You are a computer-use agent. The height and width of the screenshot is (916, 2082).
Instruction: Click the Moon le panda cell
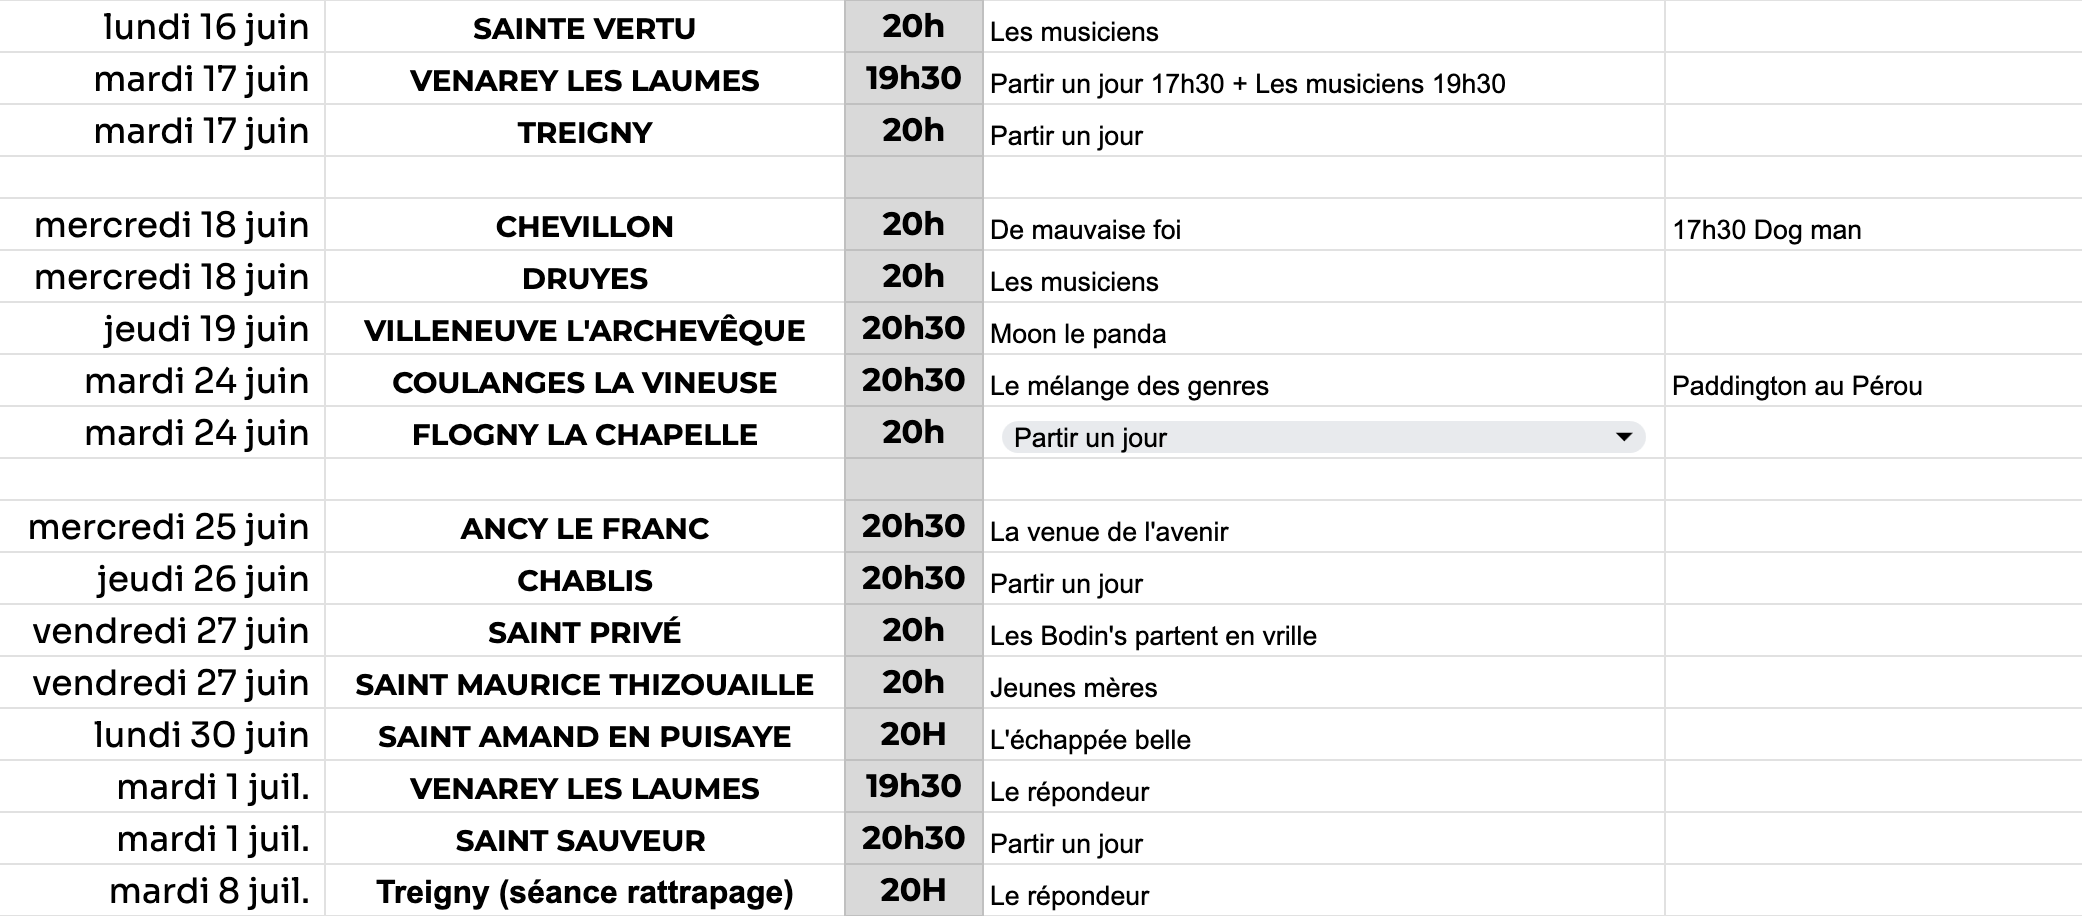1324,329
